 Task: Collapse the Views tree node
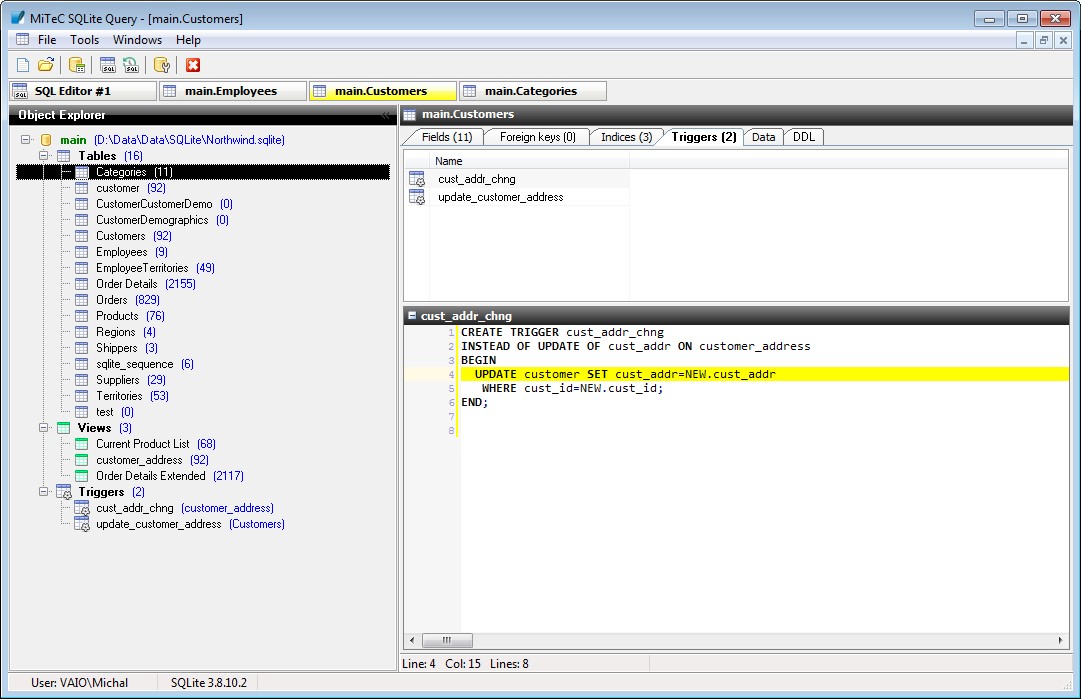click(44, 428)
